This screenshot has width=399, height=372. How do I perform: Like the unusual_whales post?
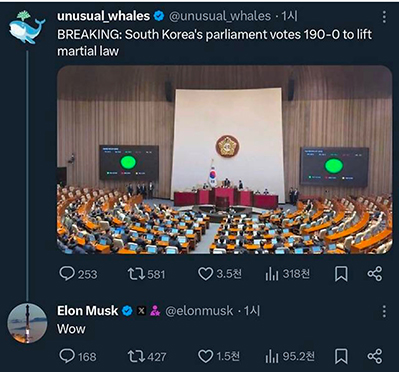(x=220, y=274)
